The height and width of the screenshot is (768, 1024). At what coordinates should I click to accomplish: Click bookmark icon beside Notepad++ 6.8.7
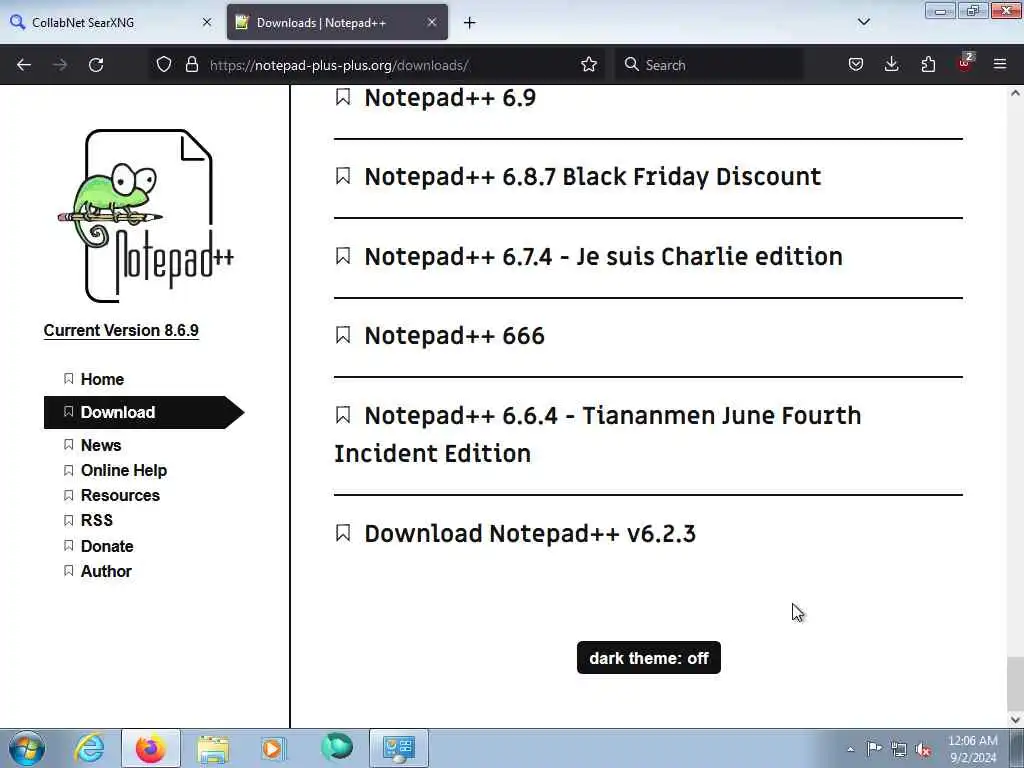coord(343,176)
